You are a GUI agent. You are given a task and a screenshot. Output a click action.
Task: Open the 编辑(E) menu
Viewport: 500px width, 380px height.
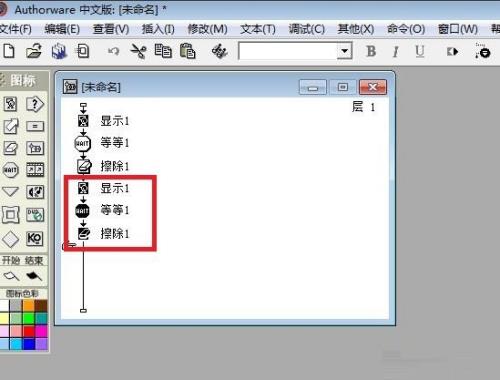[62, 29]
